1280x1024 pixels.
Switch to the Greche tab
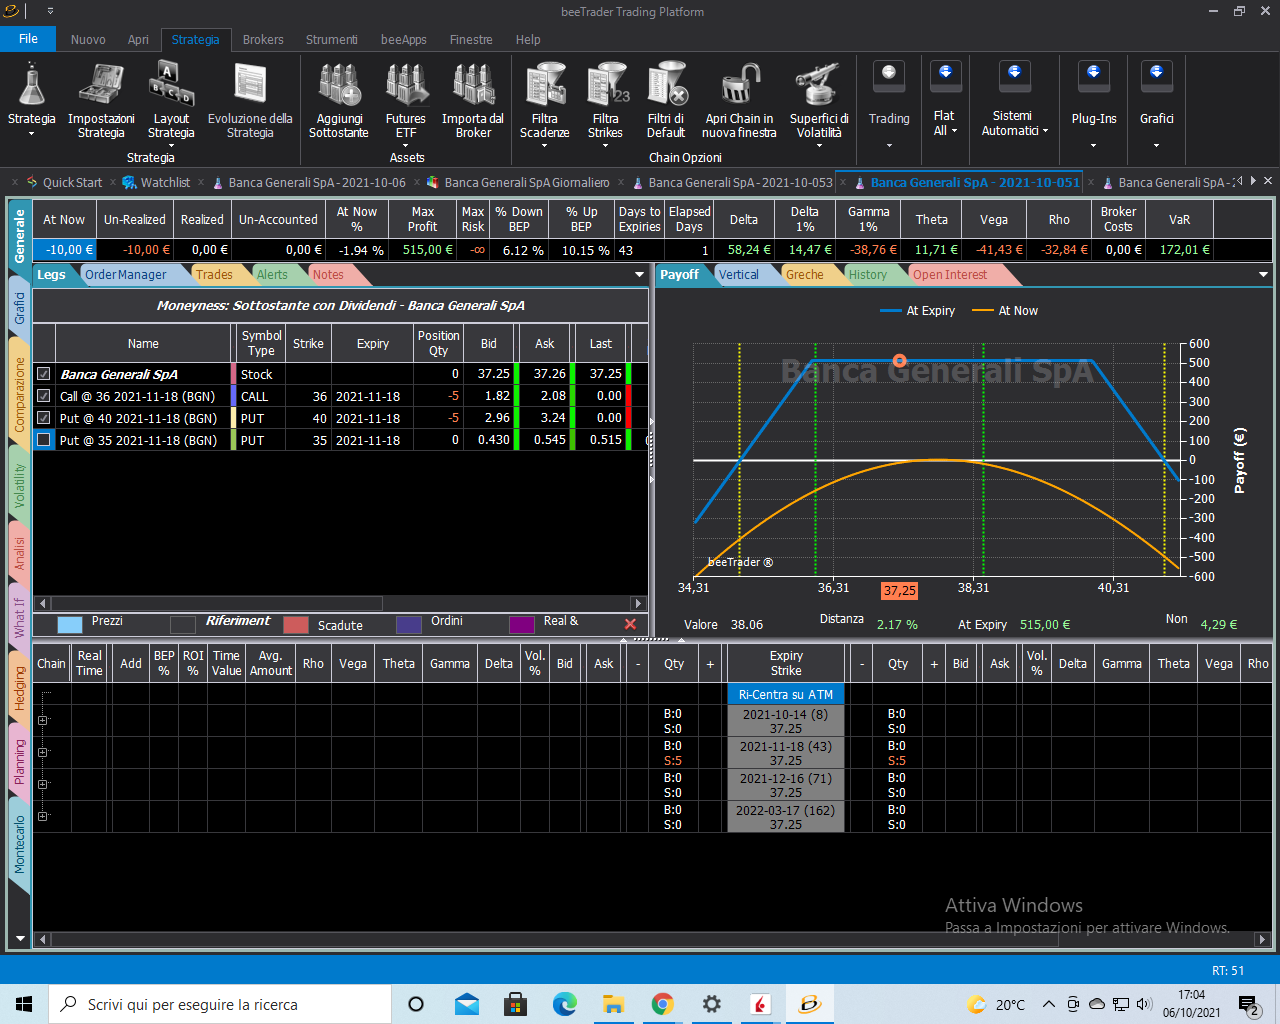[804, 275]
